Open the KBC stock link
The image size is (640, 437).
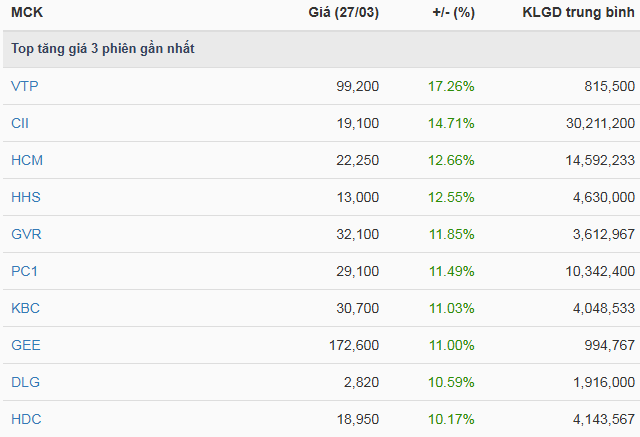(25, 308)
